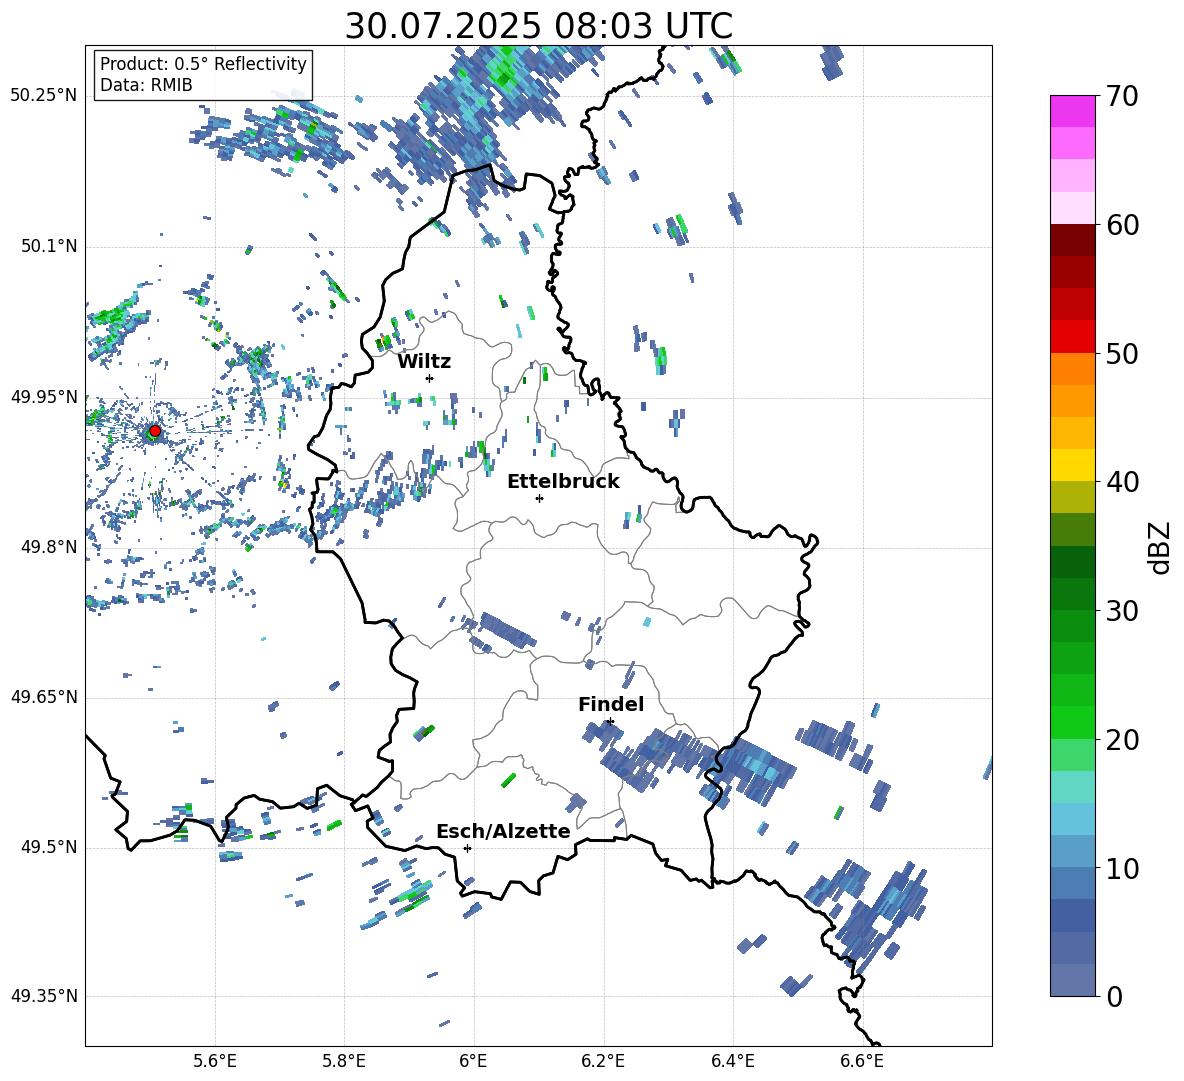Click the 50.1°N latitude label
Image resolution: width=1184 pixels, height=1081 pixels.
[48, 246]
